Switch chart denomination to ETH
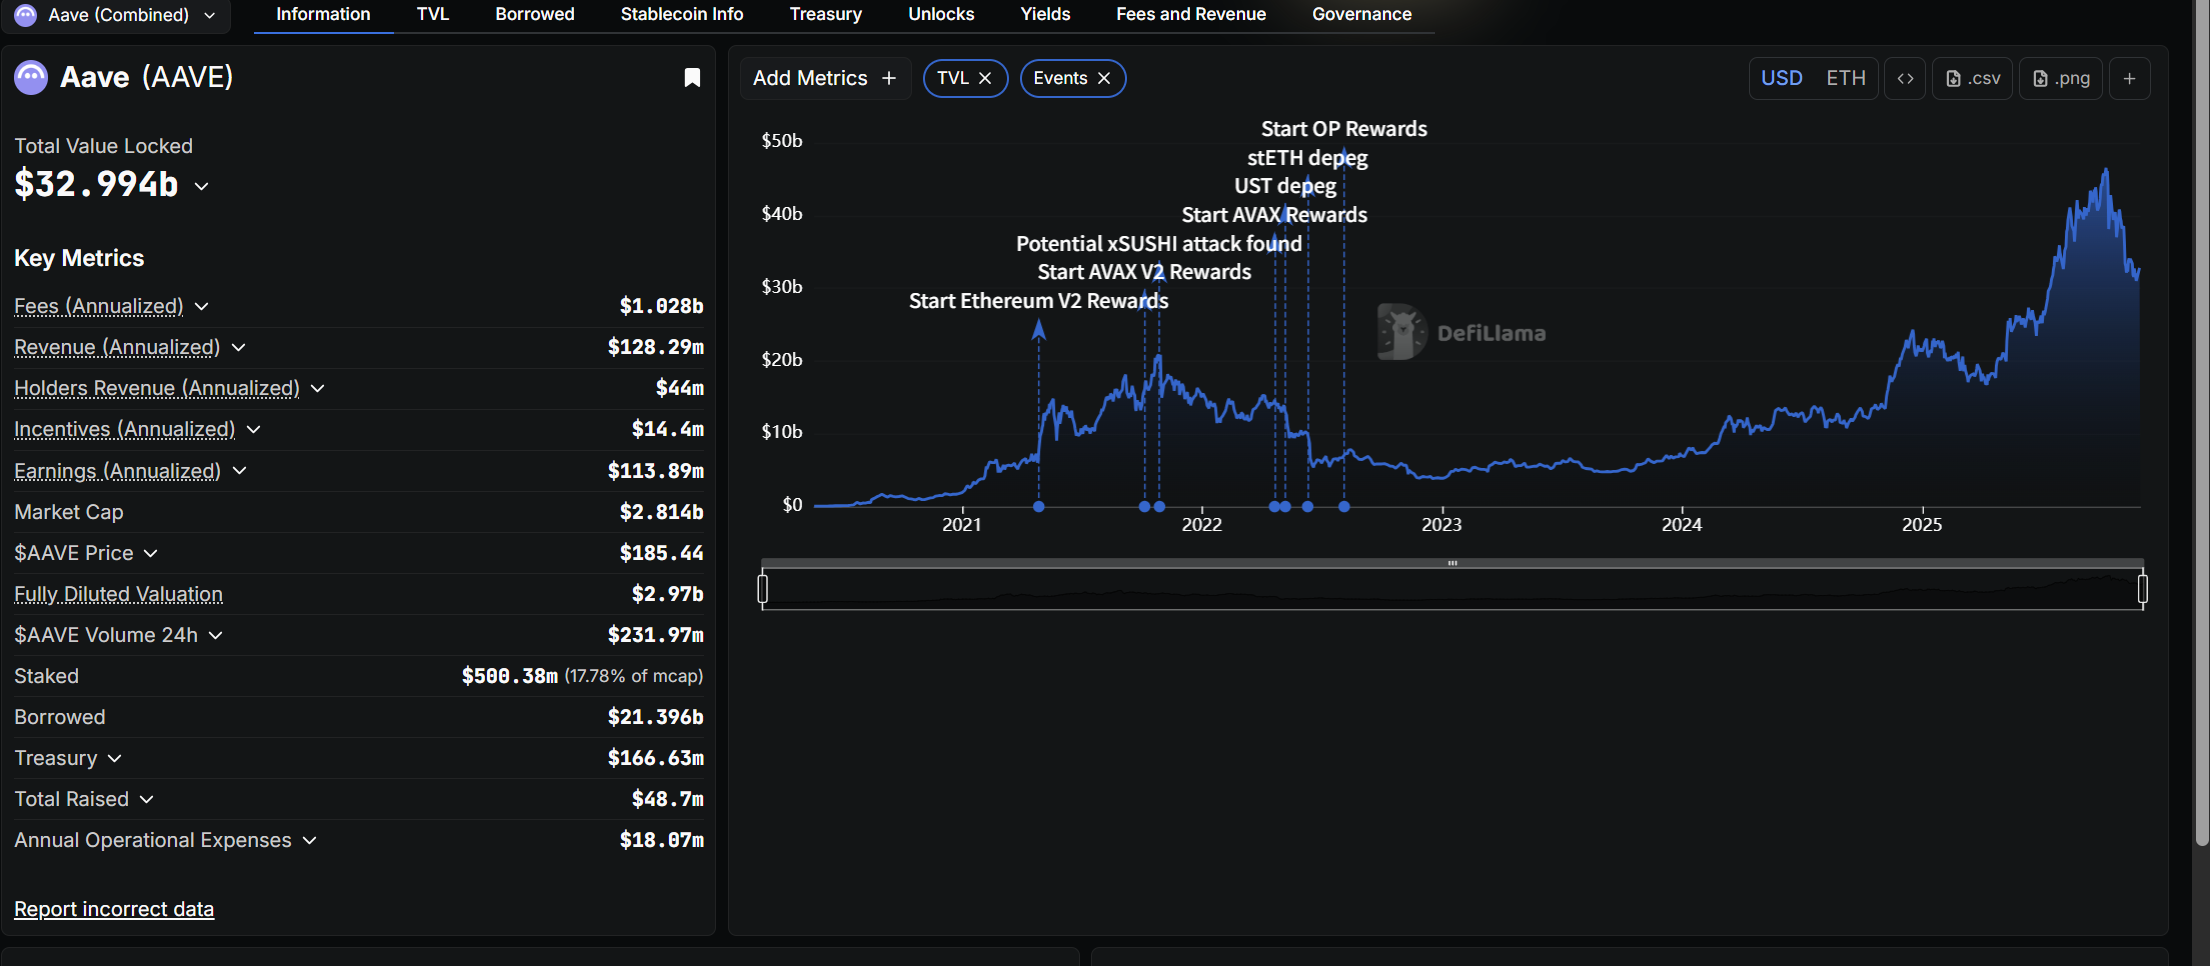 pos(1845,78)
